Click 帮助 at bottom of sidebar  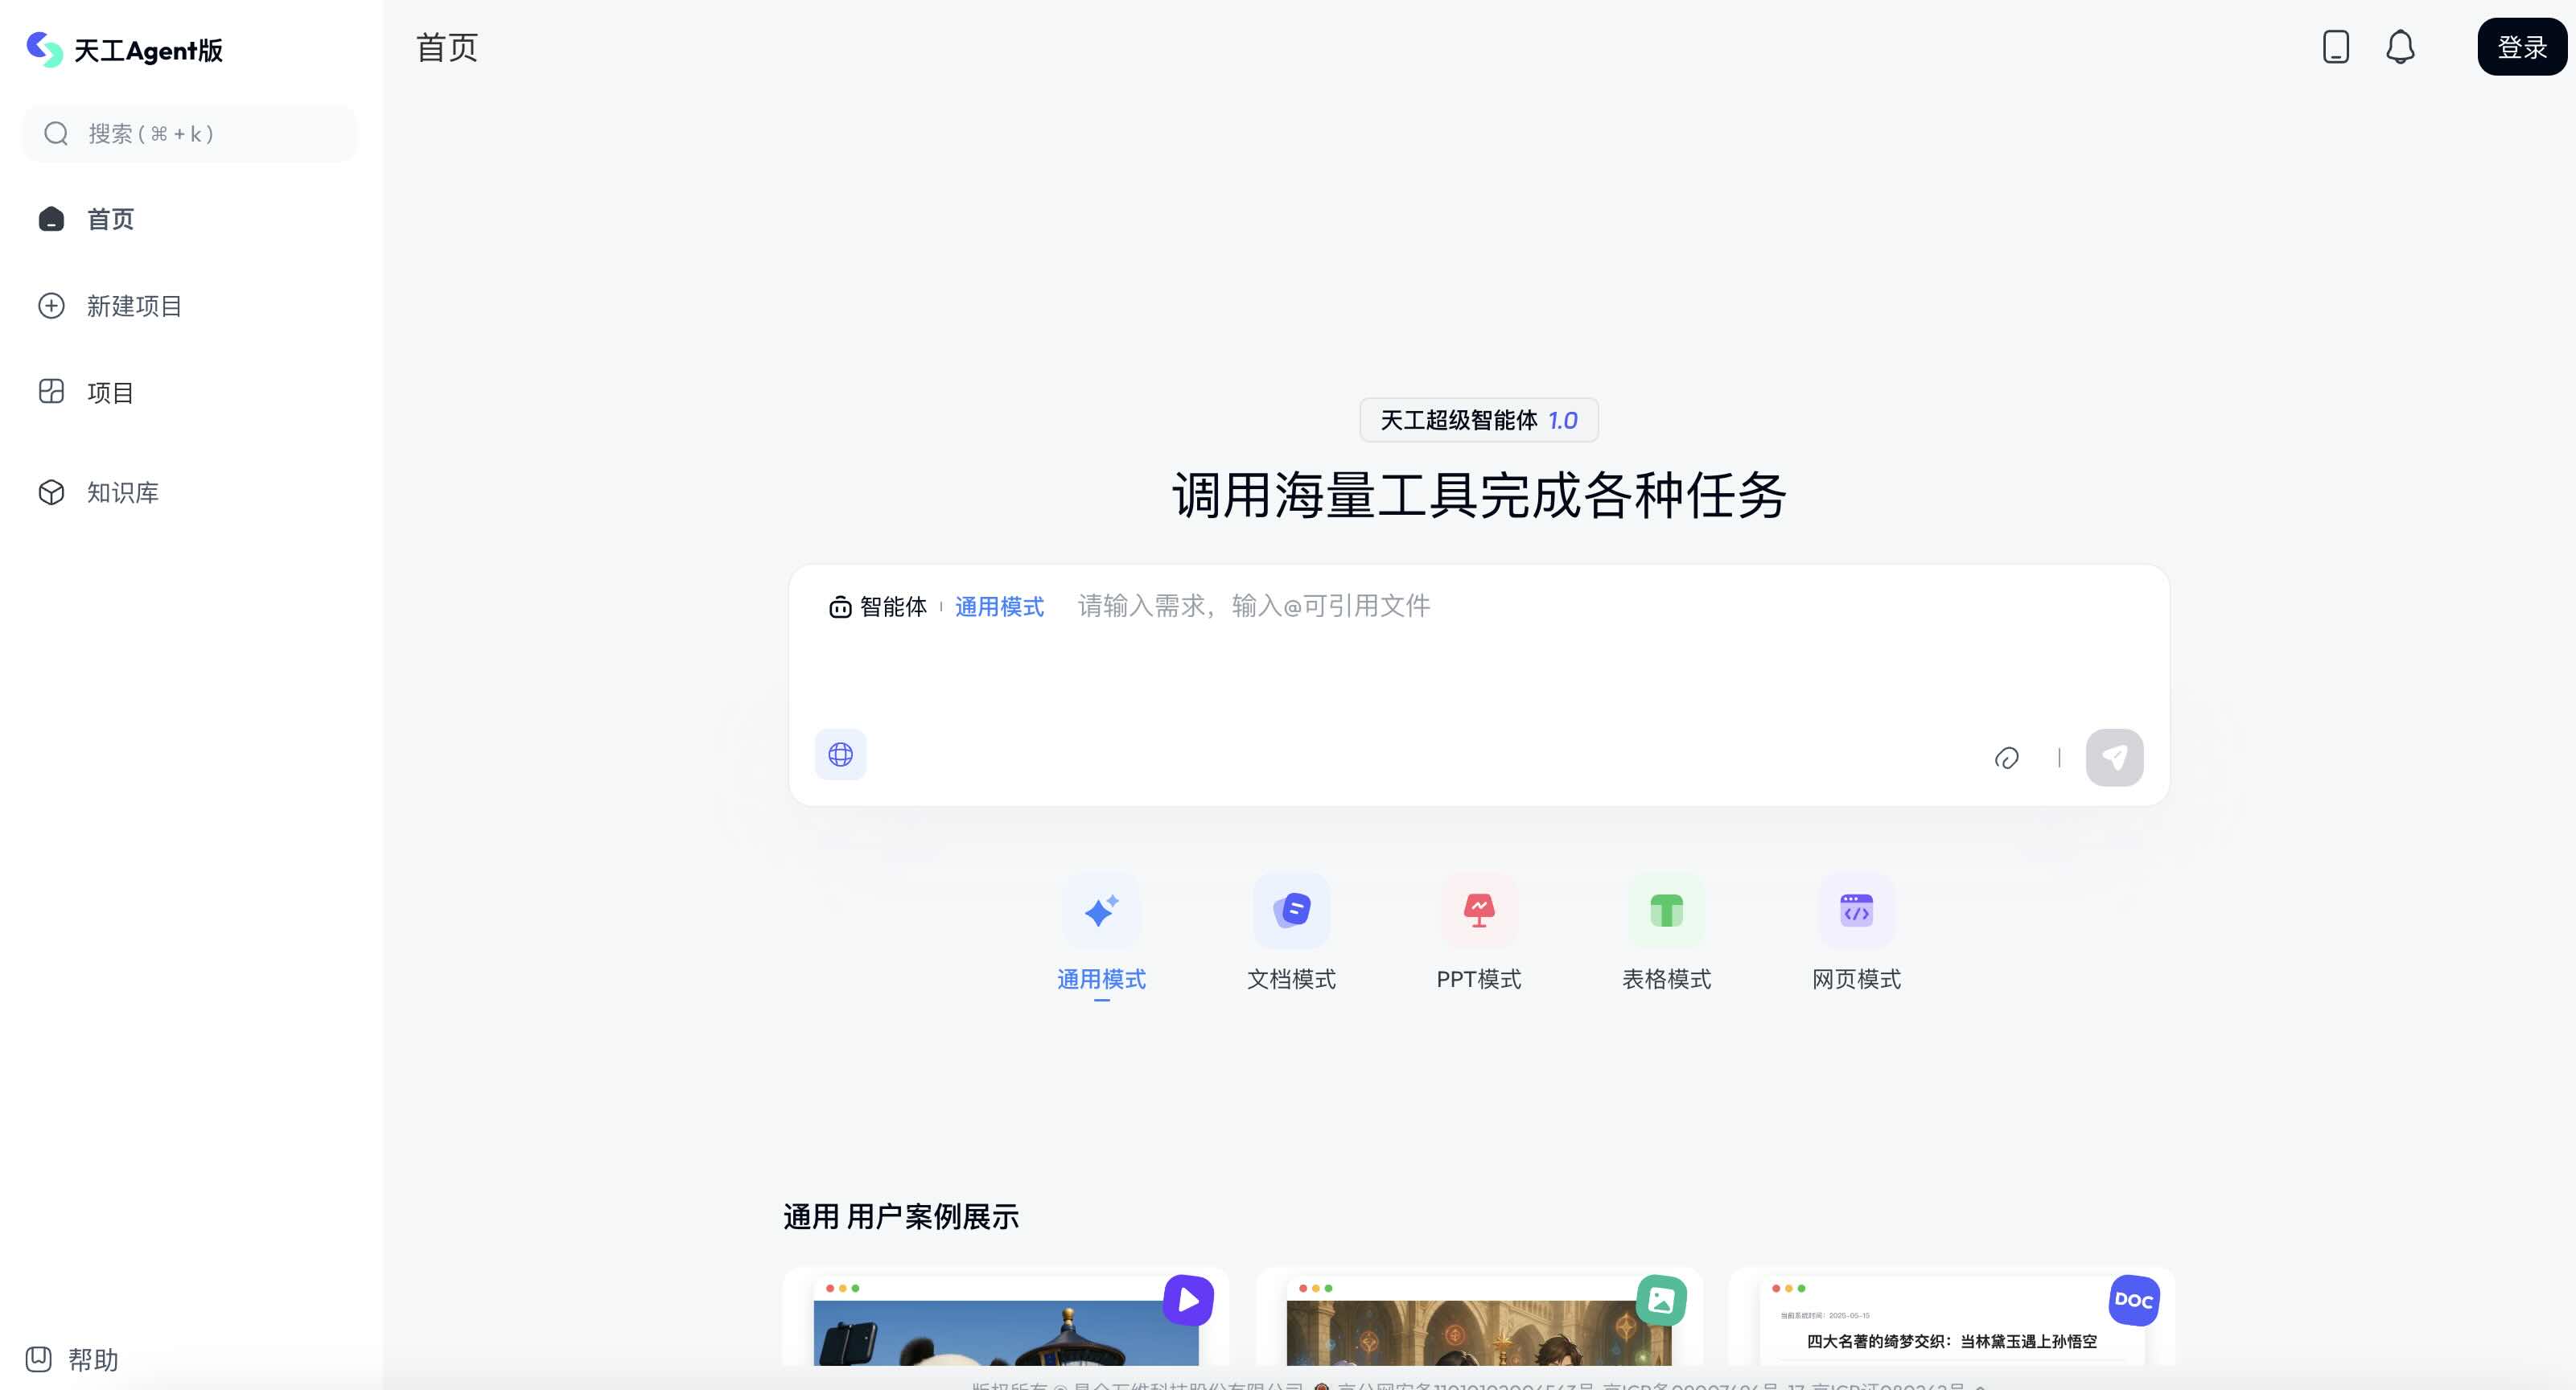coord(92,1360)
